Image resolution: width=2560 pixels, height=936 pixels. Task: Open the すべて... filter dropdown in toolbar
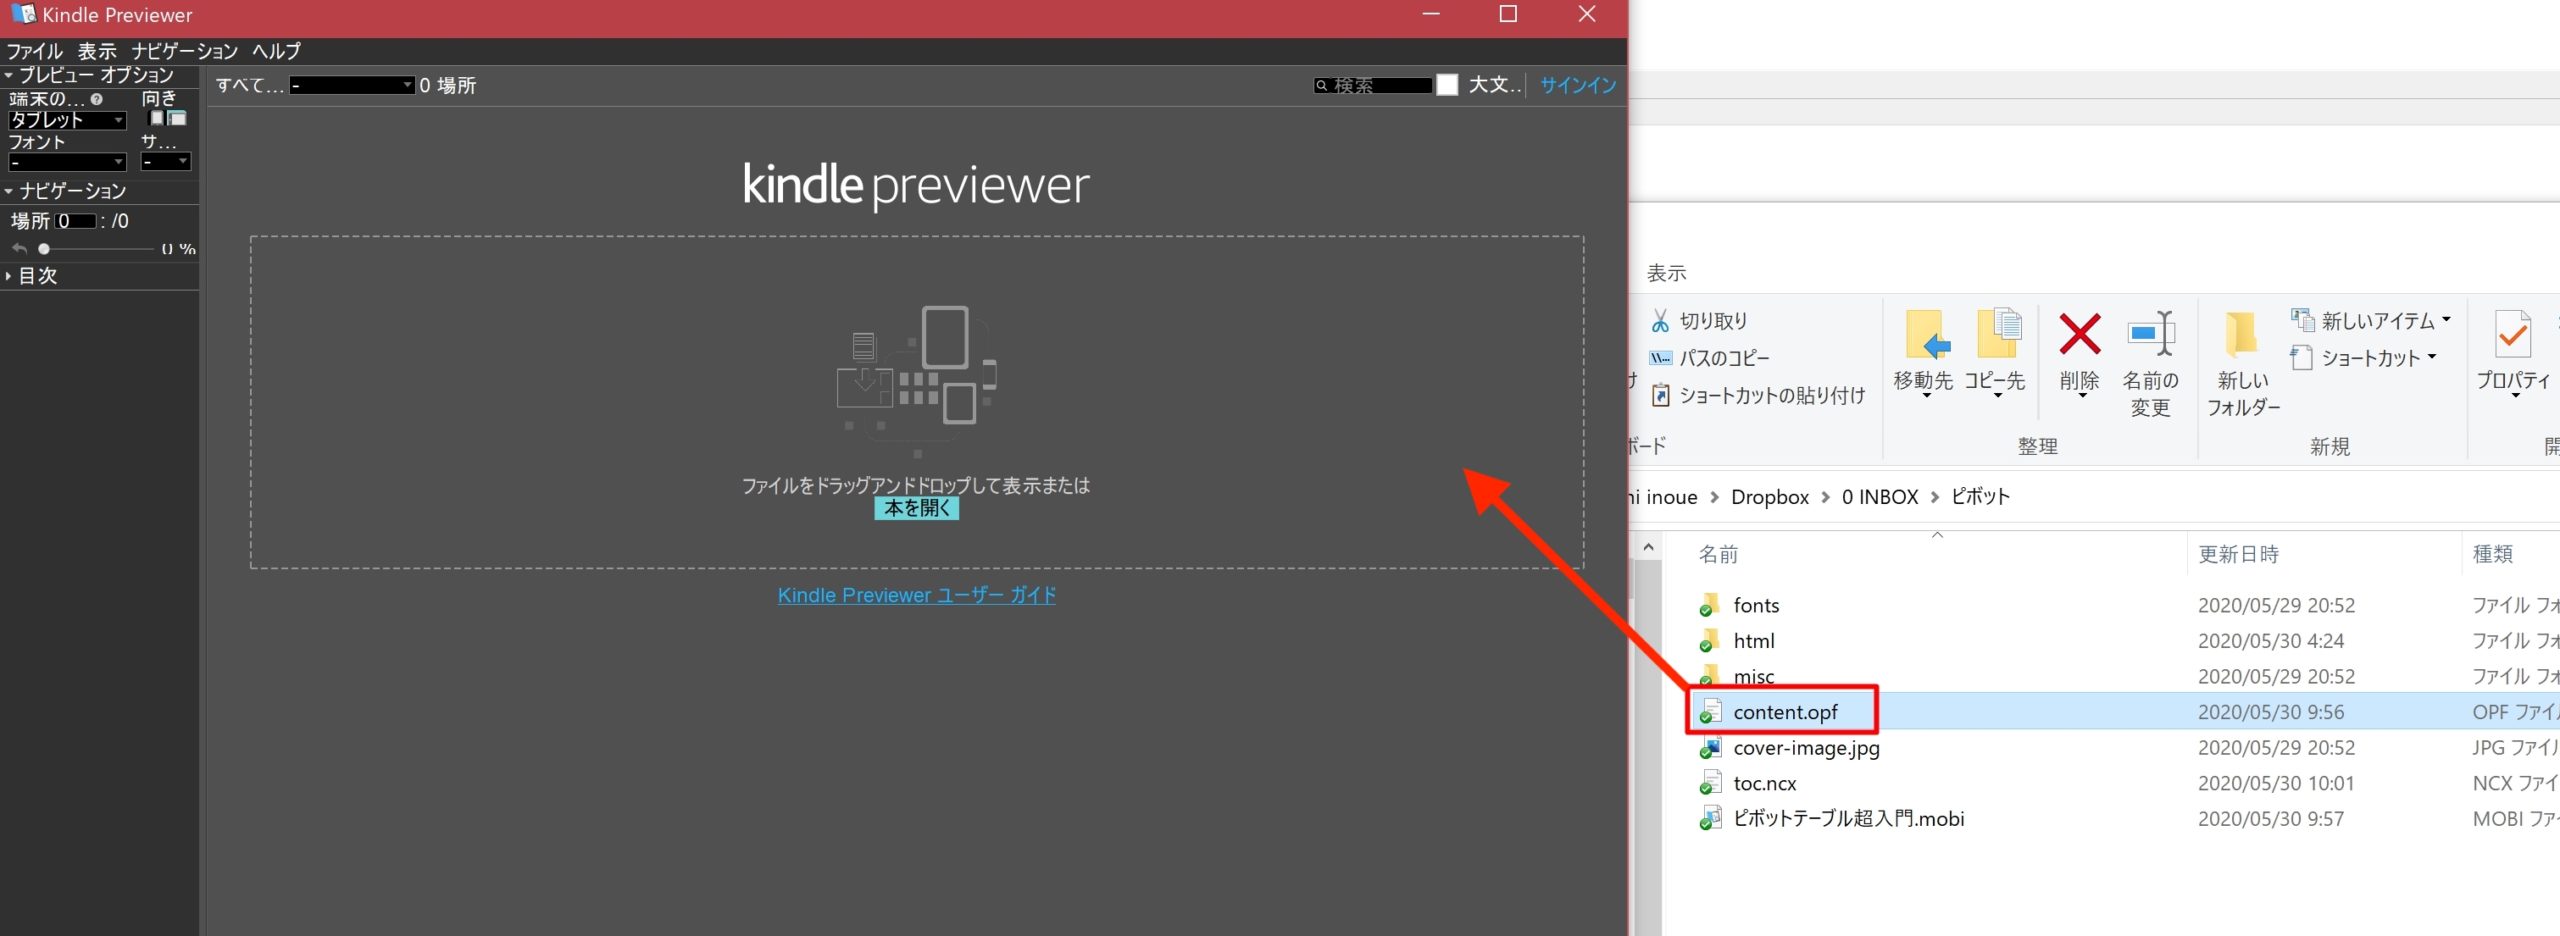coord(352,86)
